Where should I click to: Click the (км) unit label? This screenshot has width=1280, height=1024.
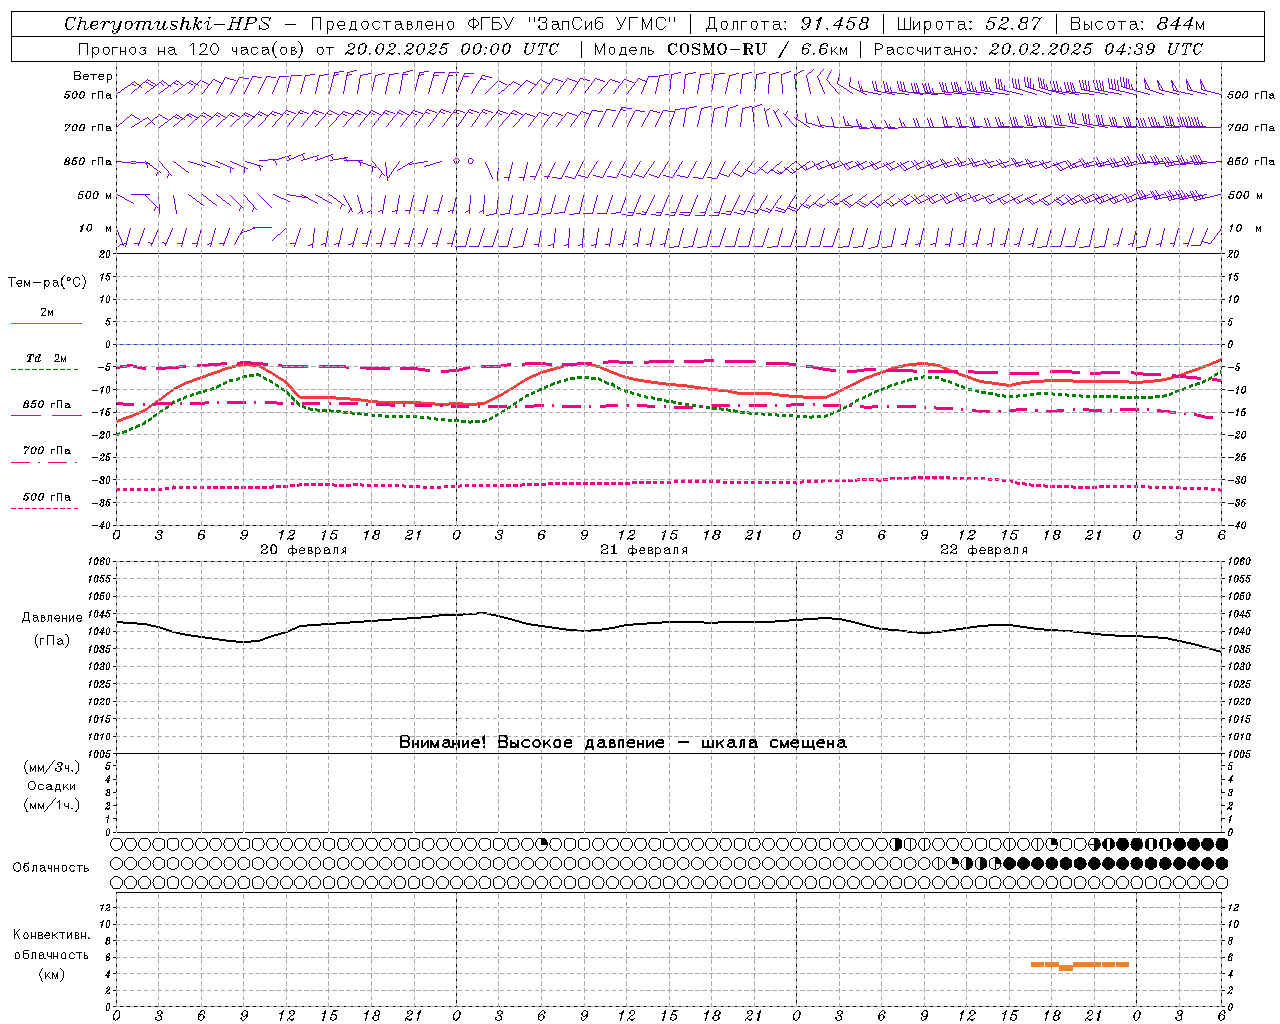[52, 974]
